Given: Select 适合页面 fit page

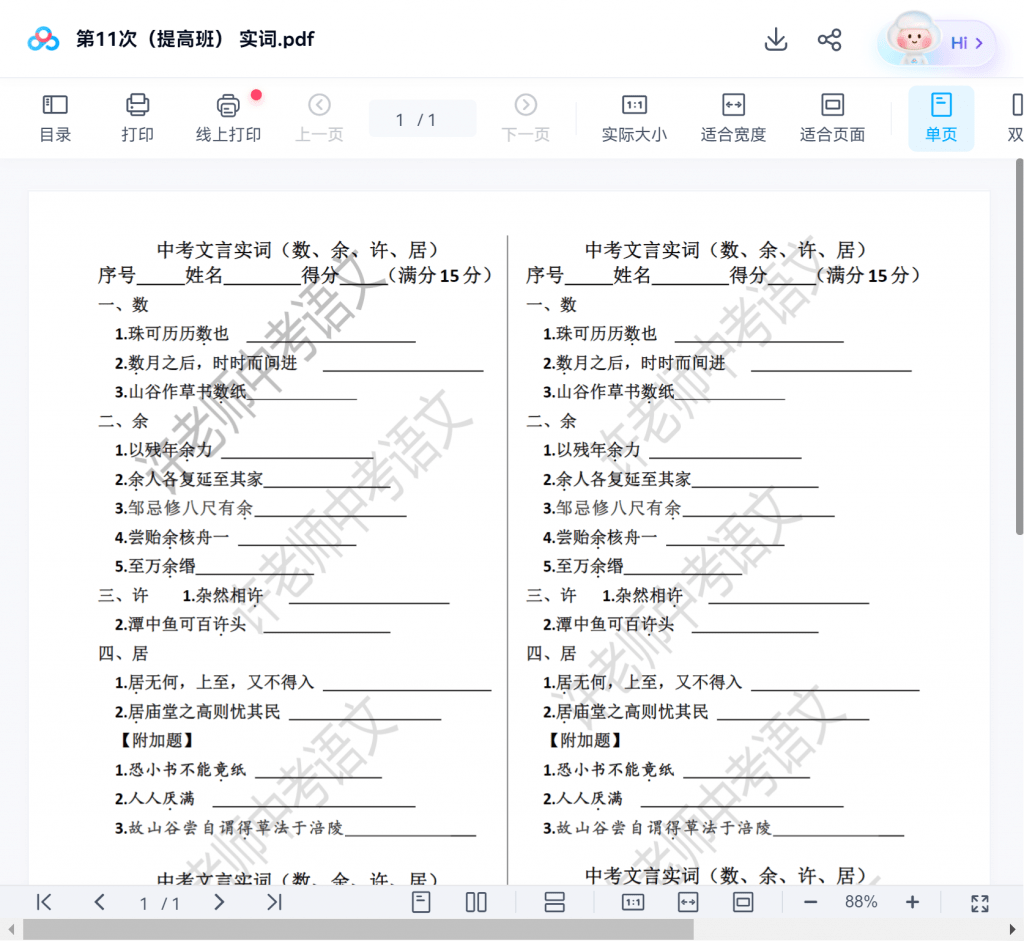Looking at the screenshot, I should coord(833,118).
